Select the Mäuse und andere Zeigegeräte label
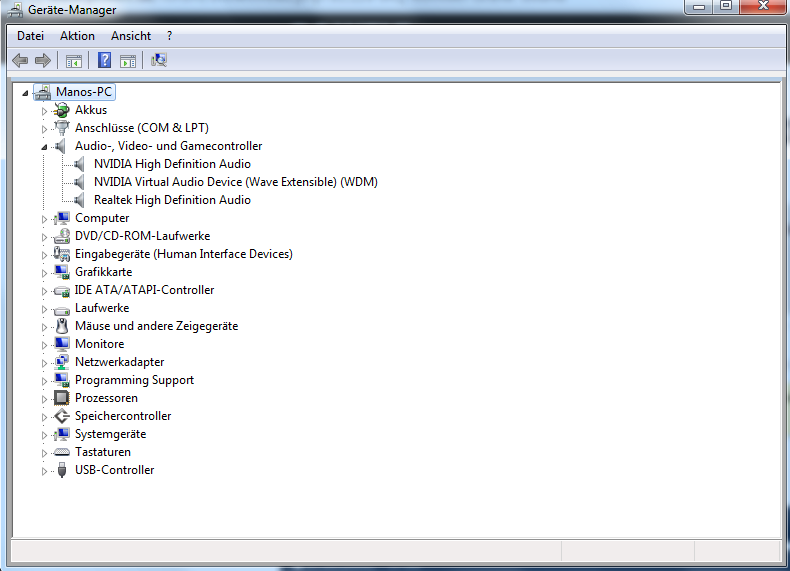Screen dimensions: 790x571 [x=156, y=326]
